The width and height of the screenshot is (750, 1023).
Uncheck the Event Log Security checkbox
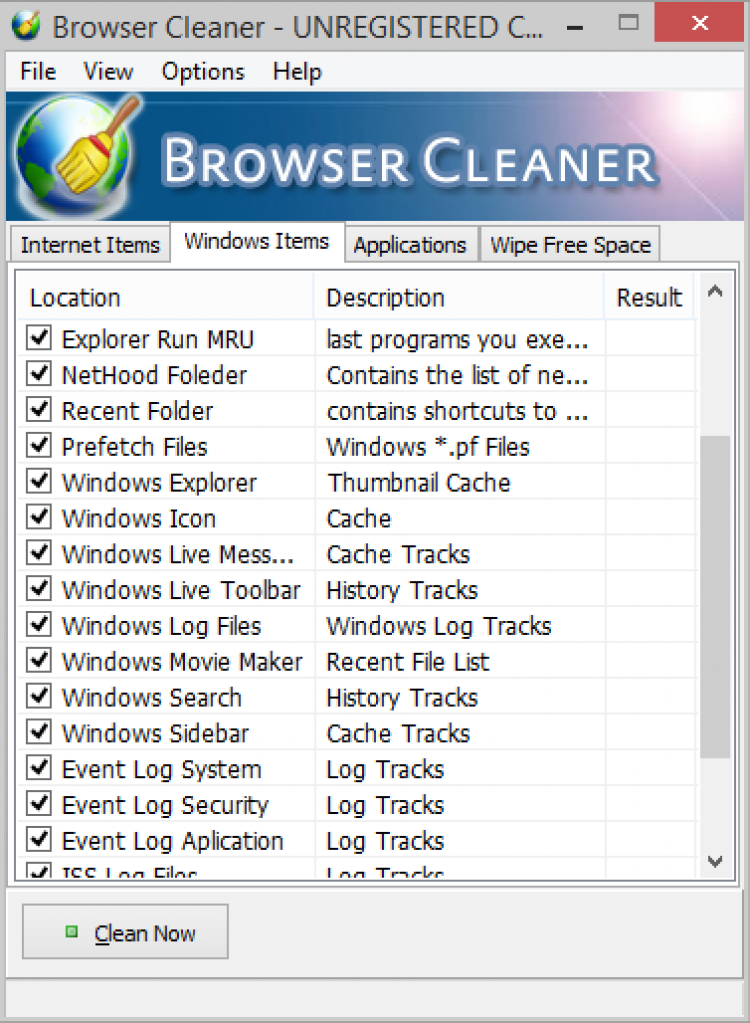pyautogui.click(x=39, y=804)
